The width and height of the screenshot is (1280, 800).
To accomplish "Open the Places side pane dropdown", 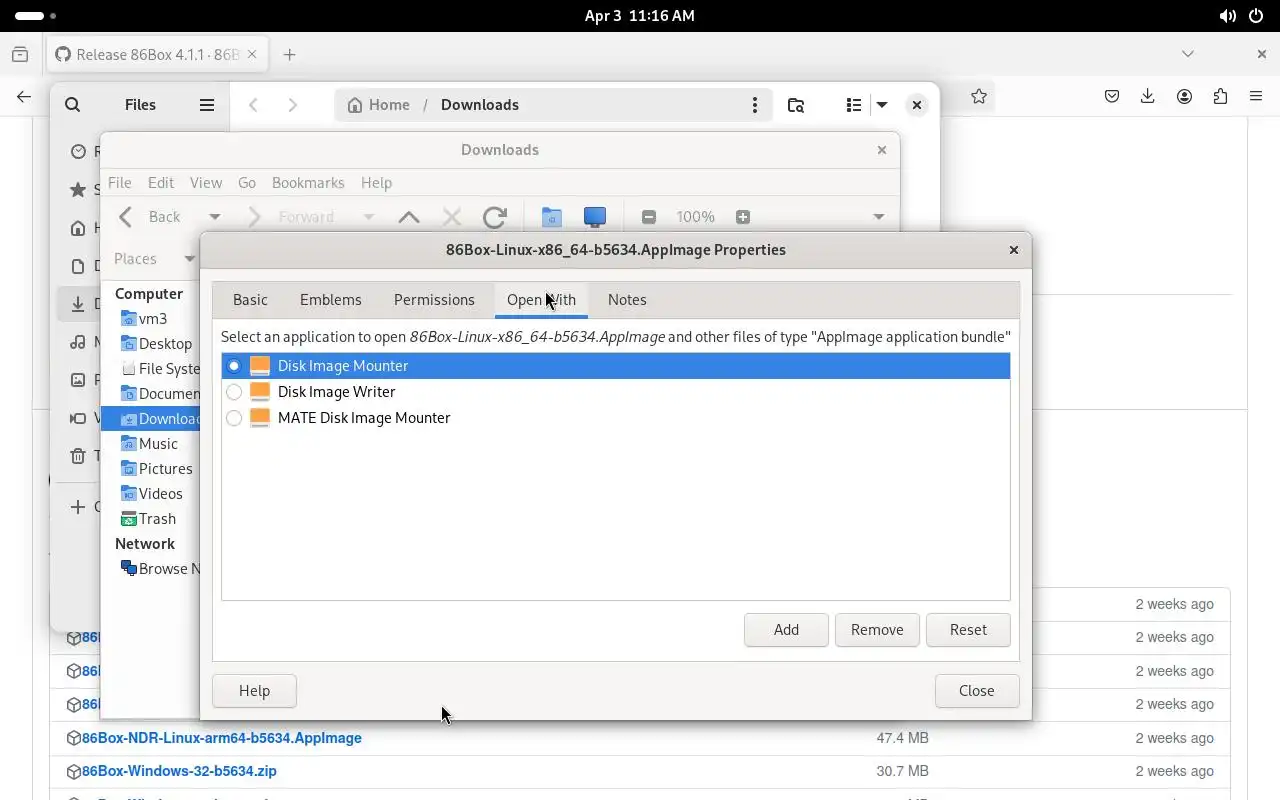I will point(189,259).
